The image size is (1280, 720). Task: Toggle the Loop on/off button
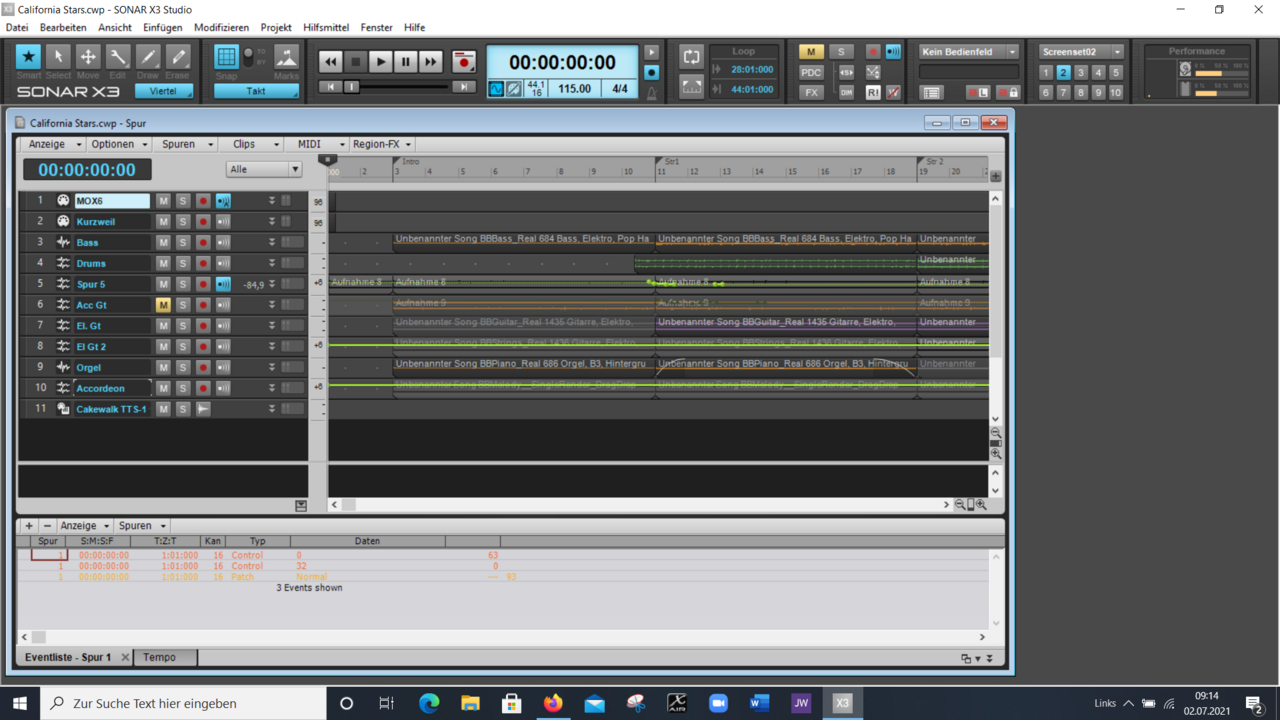pyautogui.click(x=691, y=57)
